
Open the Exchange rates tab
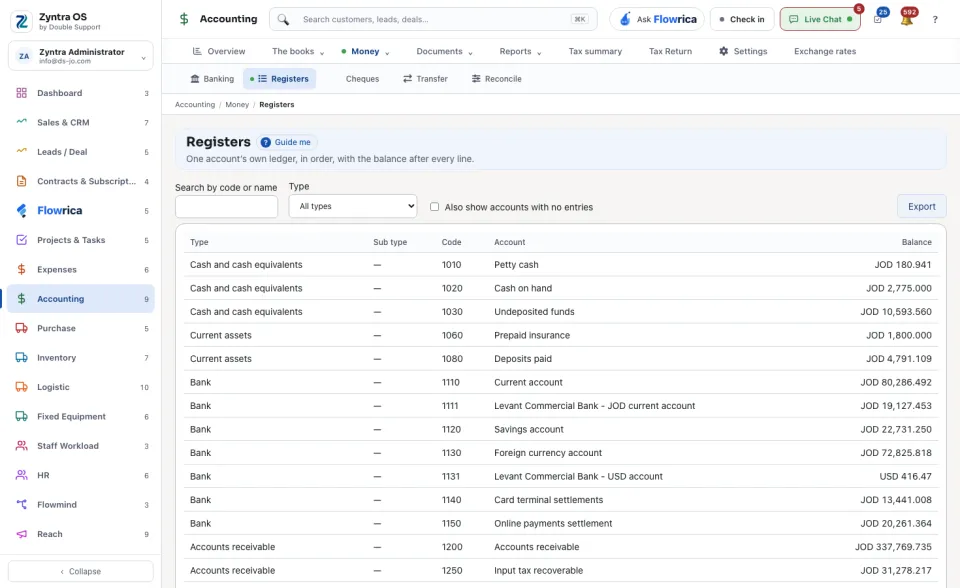pyautogui.click(x=825, y=51)
